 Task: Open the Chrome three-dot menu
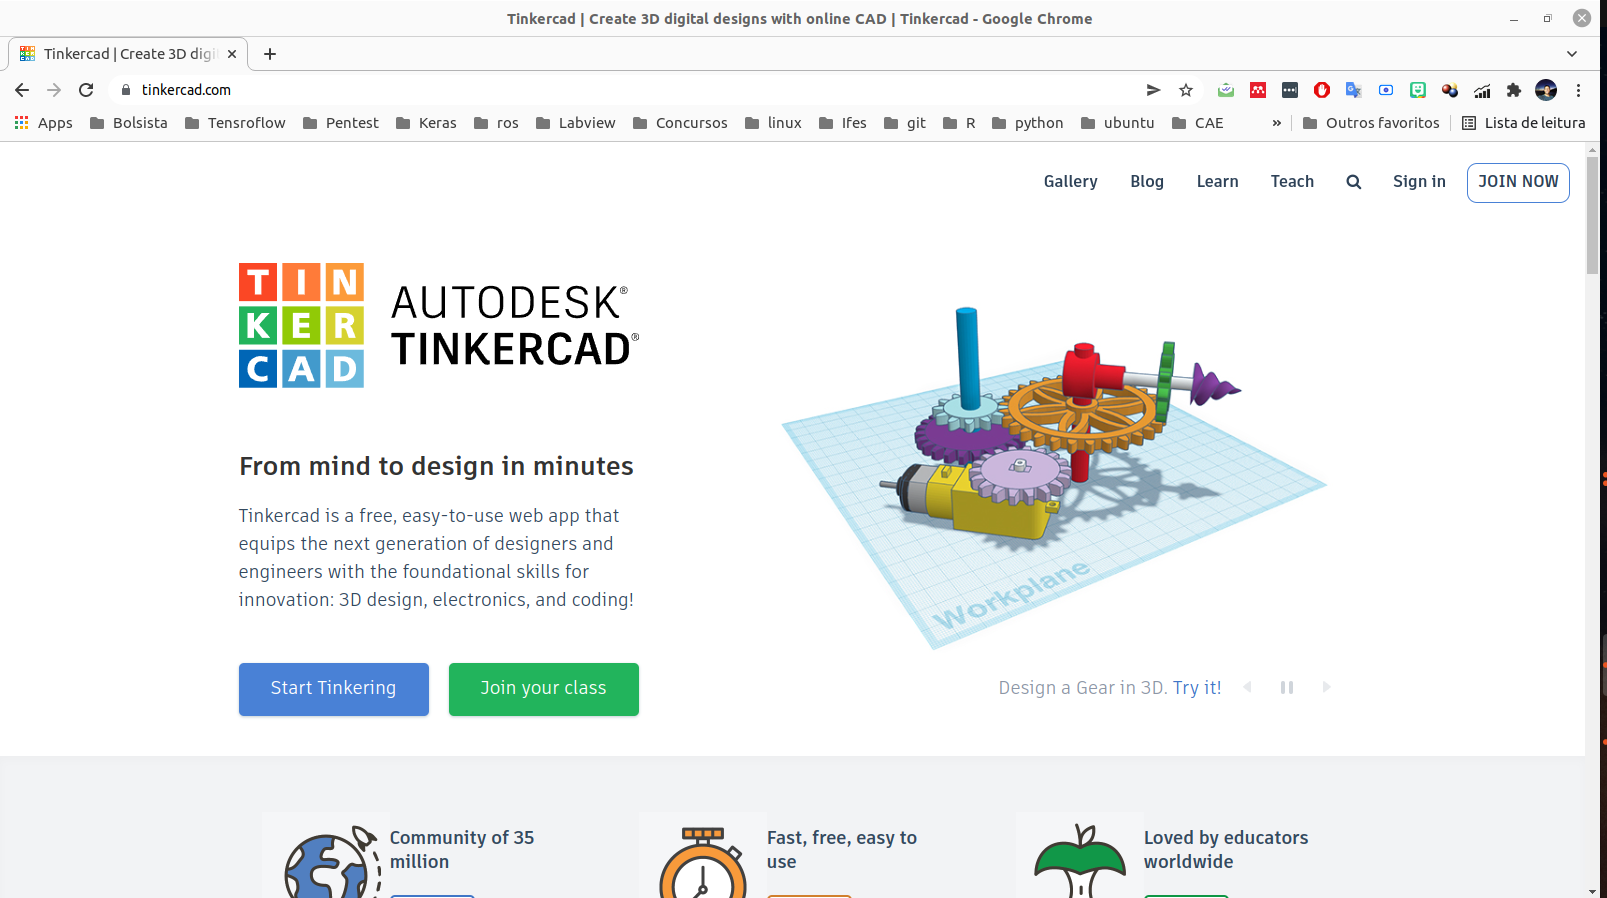[x=1578, y=90]
